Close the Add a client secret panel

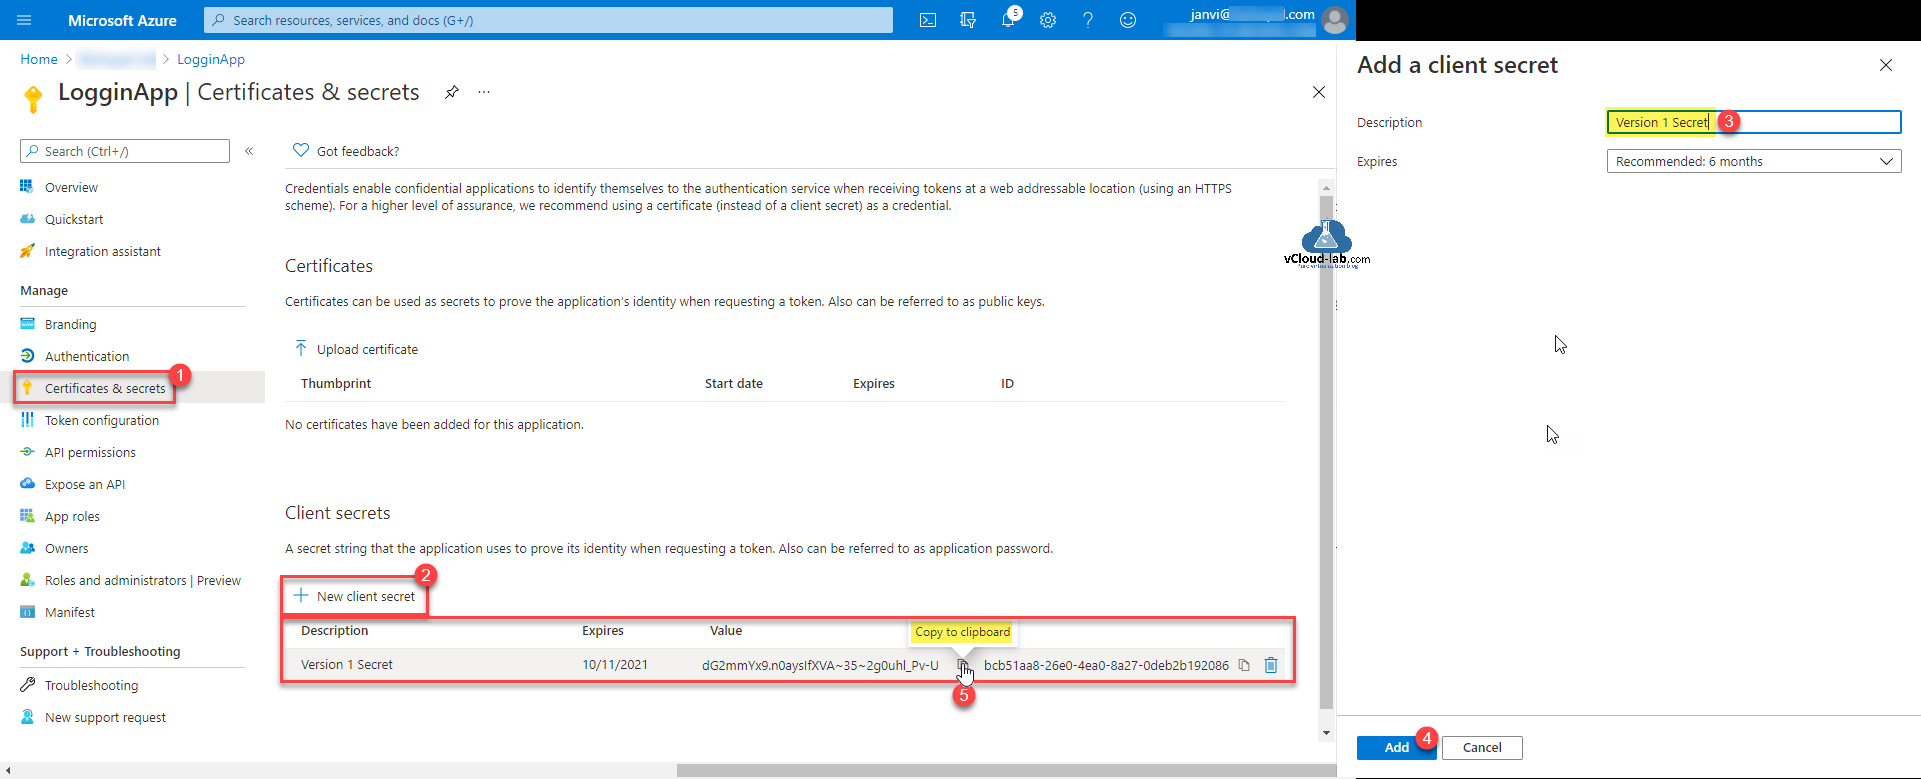1886,65
